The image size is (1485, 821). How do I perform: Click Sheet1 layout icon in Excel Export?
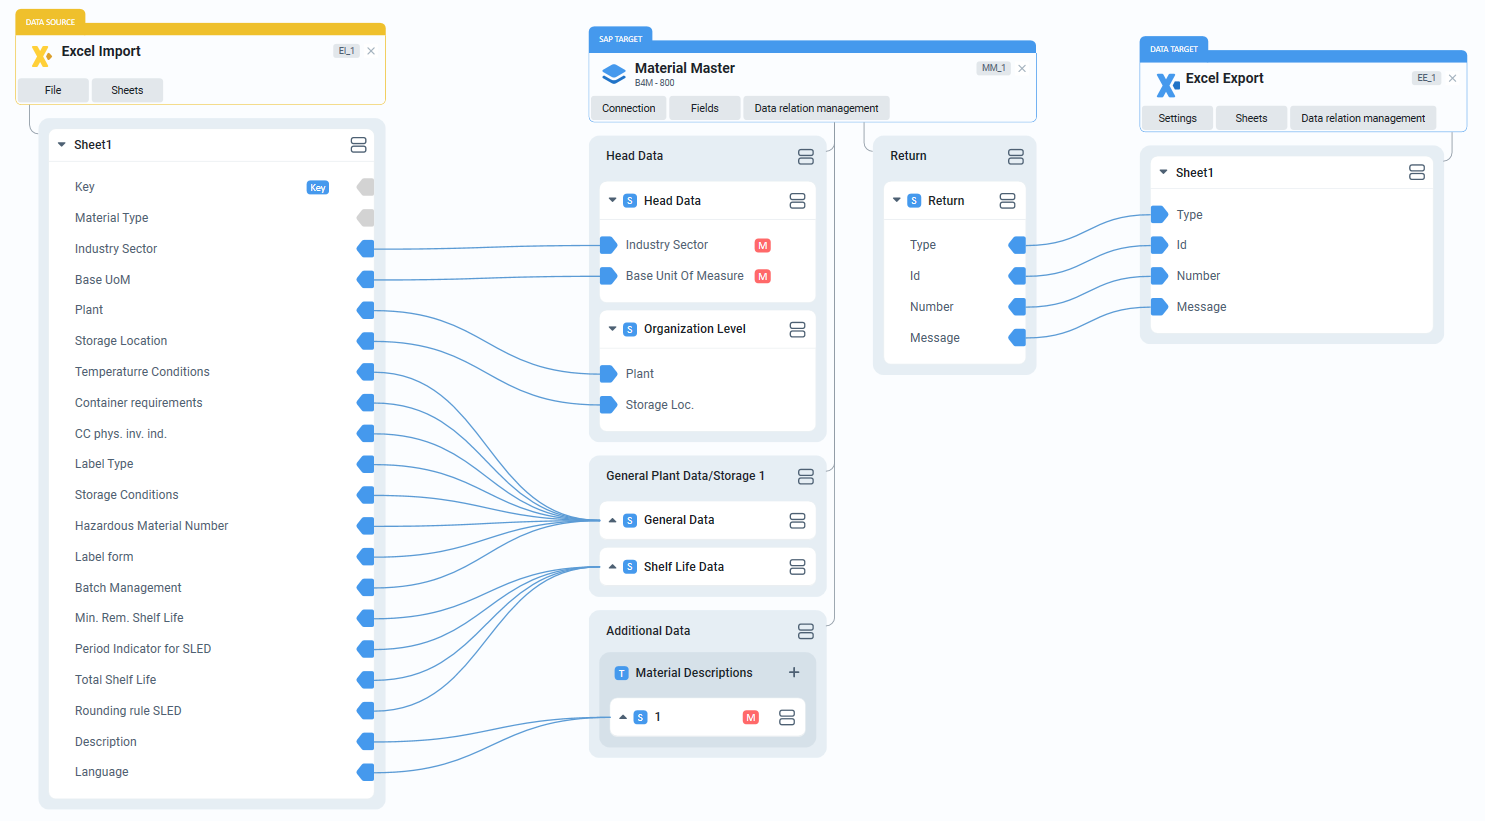click(x=1417, y=172)
